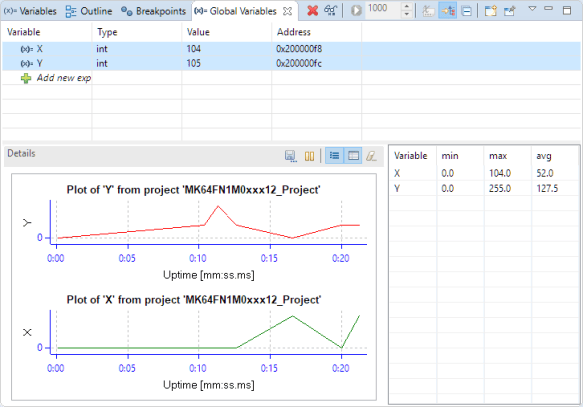Click avg value 52.0

545,173
